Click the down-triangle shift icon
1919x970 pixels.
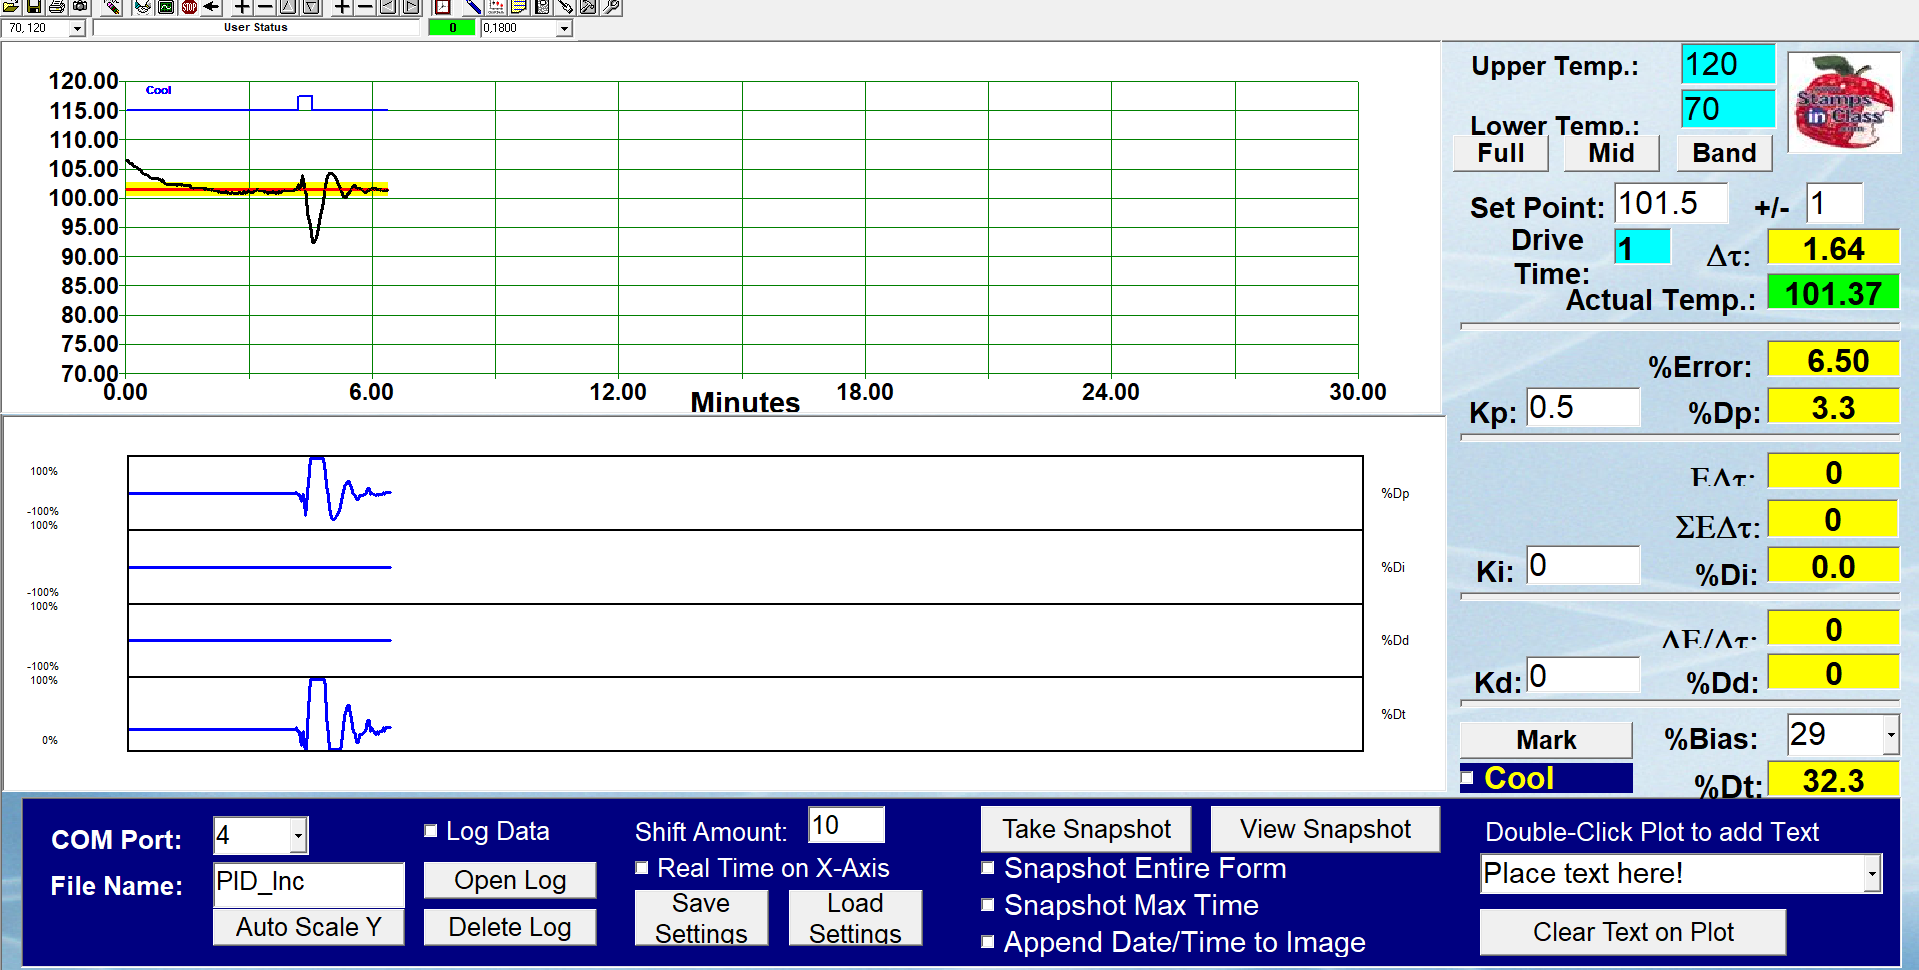[311, 7]
